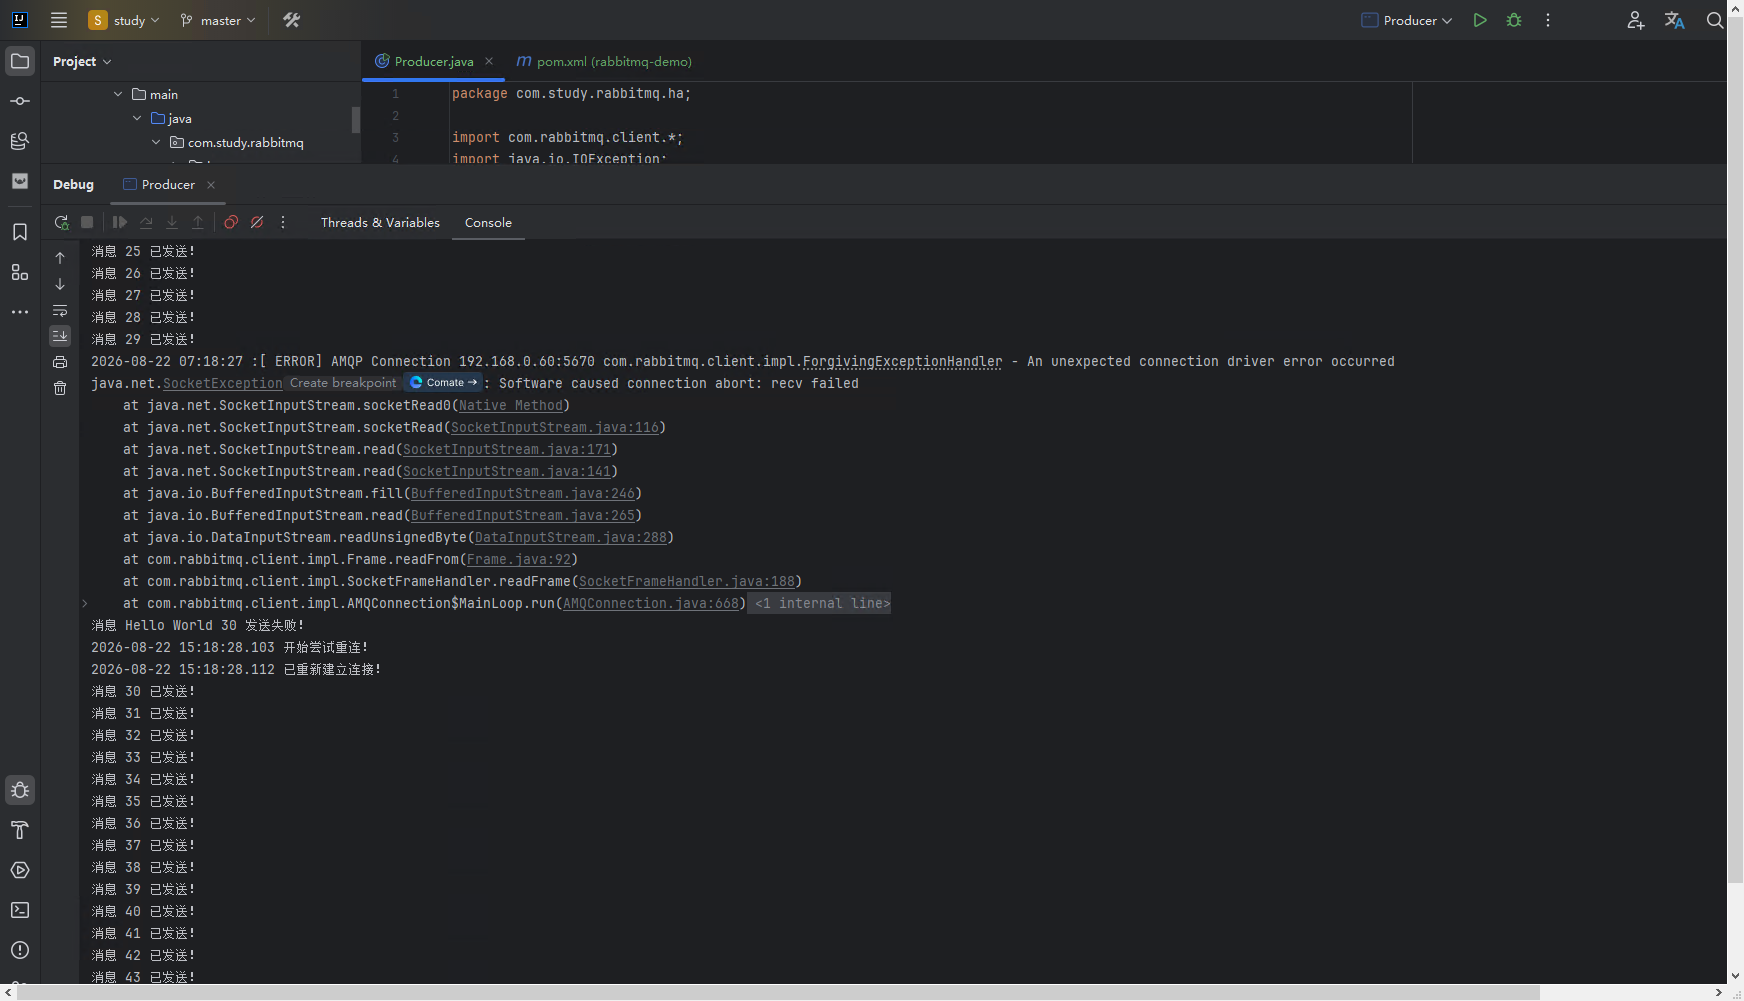Viewport: 1744px width, 1001px height.
Task: Open the master branch dropdown
Action: tap(218, 20)
